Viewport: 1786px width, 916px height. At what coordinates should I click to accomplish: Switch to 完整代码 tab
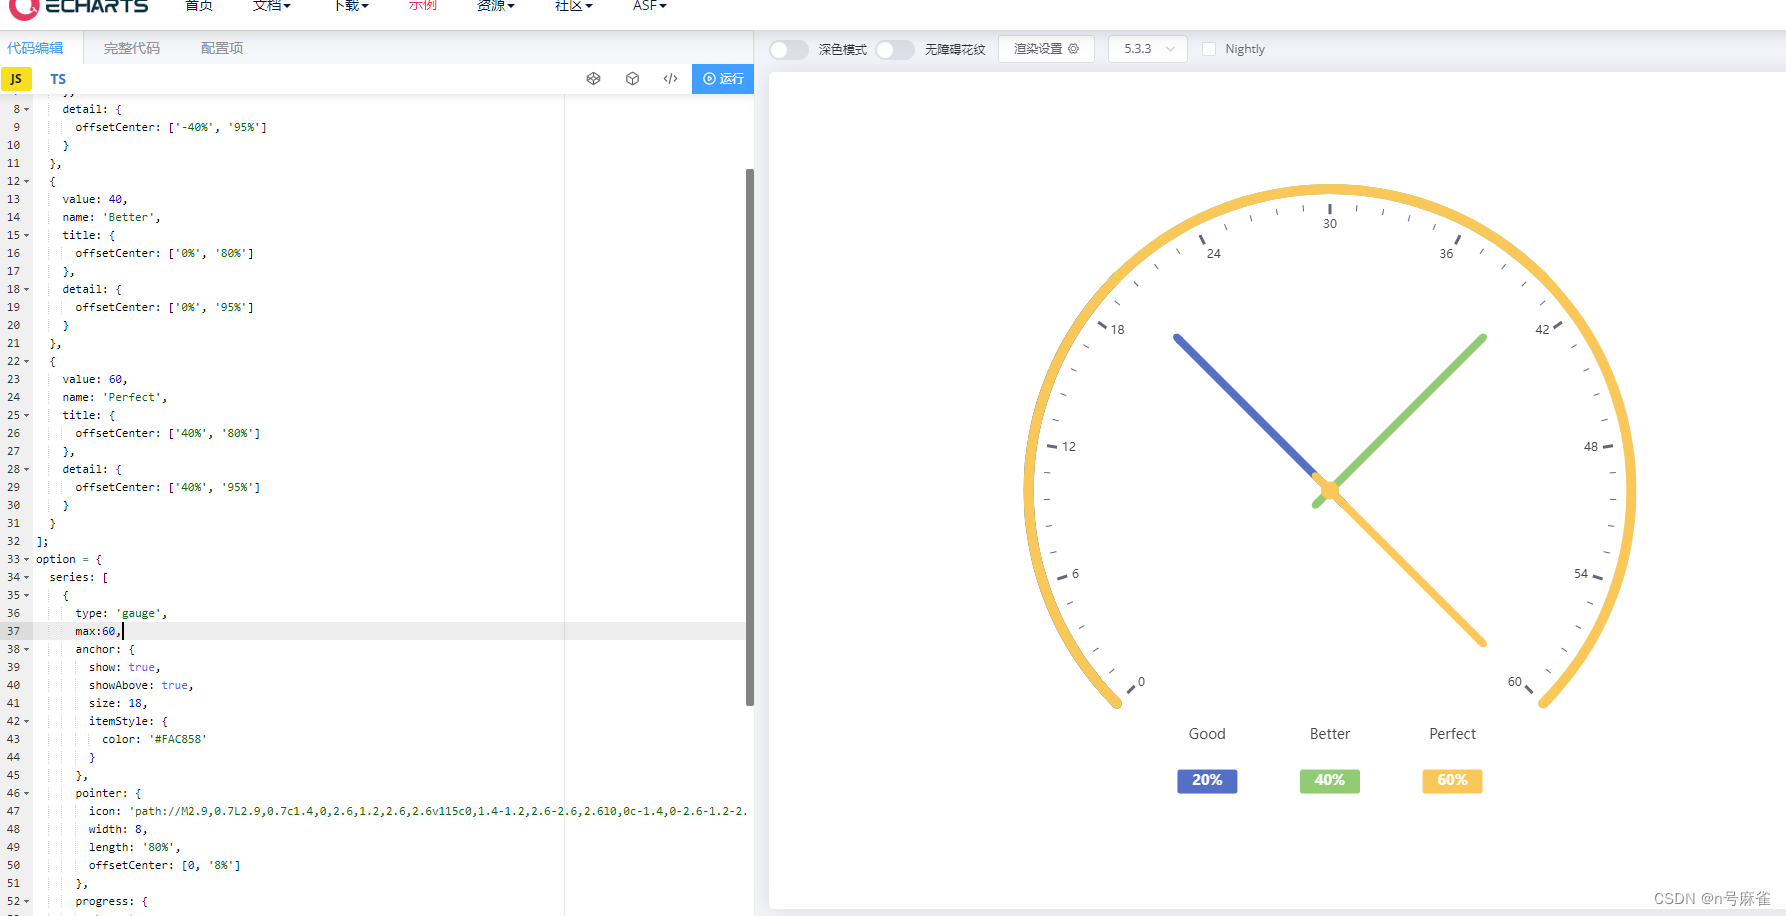pos(132,48)
